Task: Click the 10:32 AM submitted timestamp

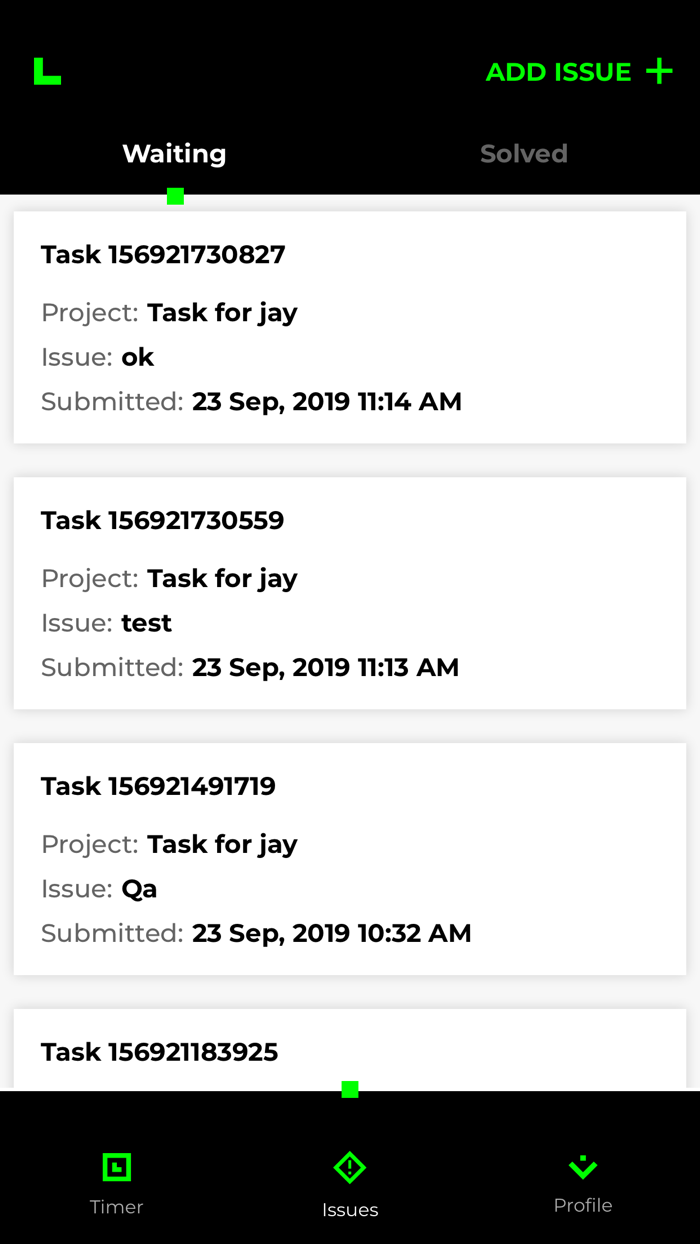Action: tap(331, 934)
